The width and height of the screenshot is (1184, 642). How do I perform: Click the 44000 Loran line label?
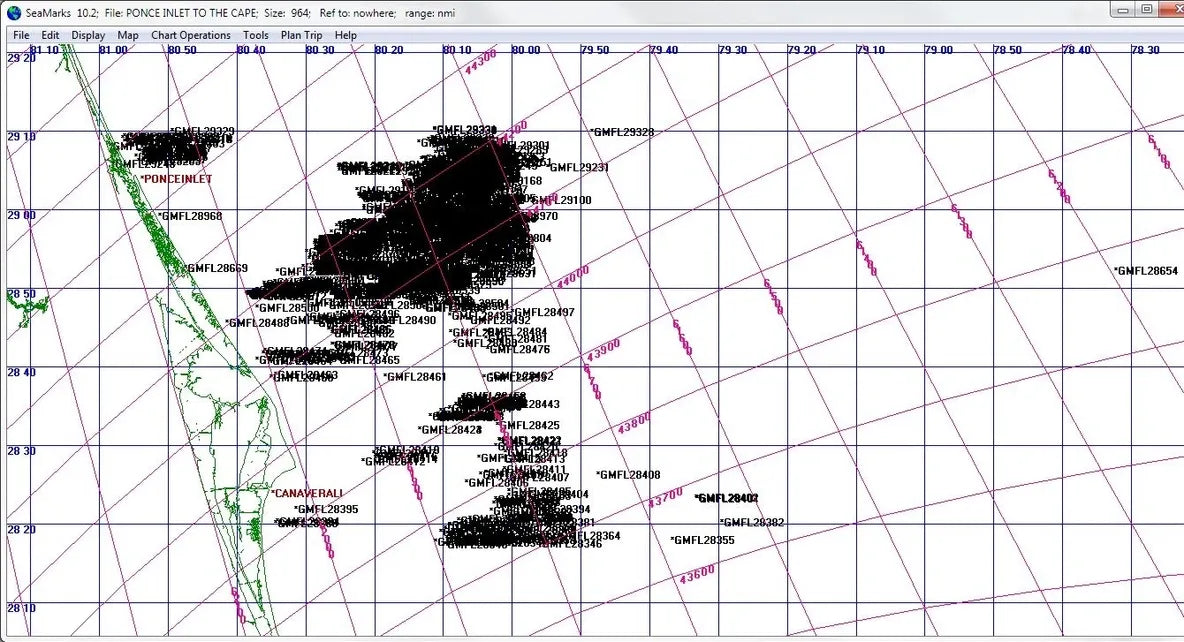click(572, 277)
